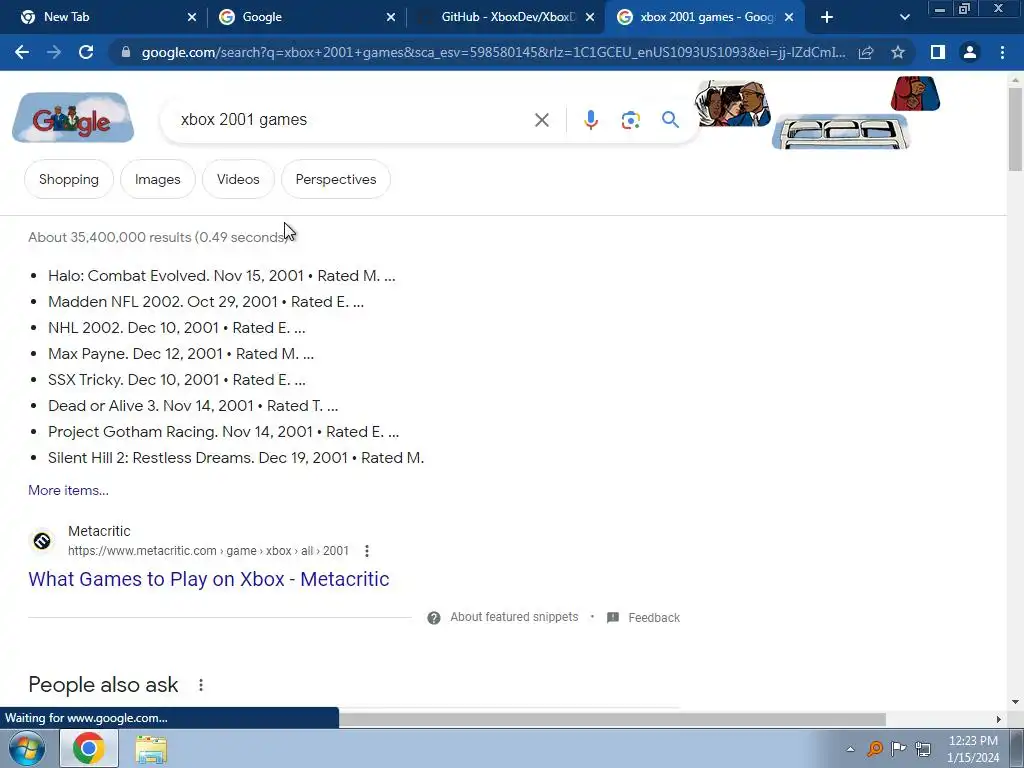This screenshot has width=1024, height=768.
Task: Click into the search query field
Action: tap(353, 120)
